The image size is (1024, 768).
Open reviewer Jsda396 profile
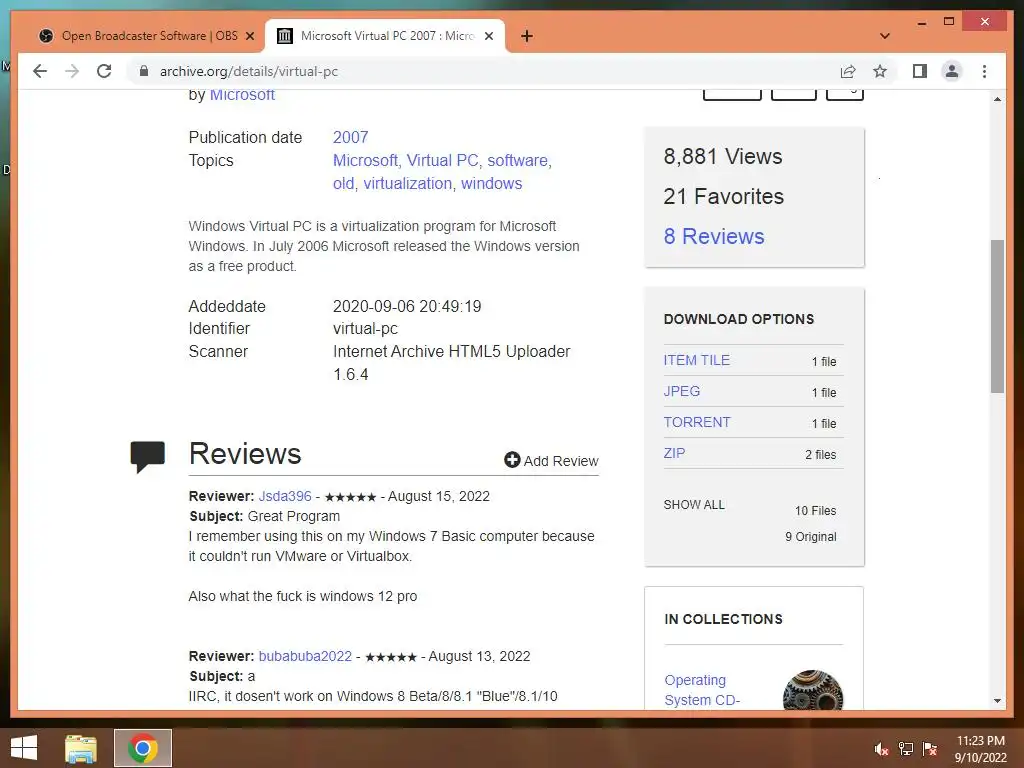[285, 496]
